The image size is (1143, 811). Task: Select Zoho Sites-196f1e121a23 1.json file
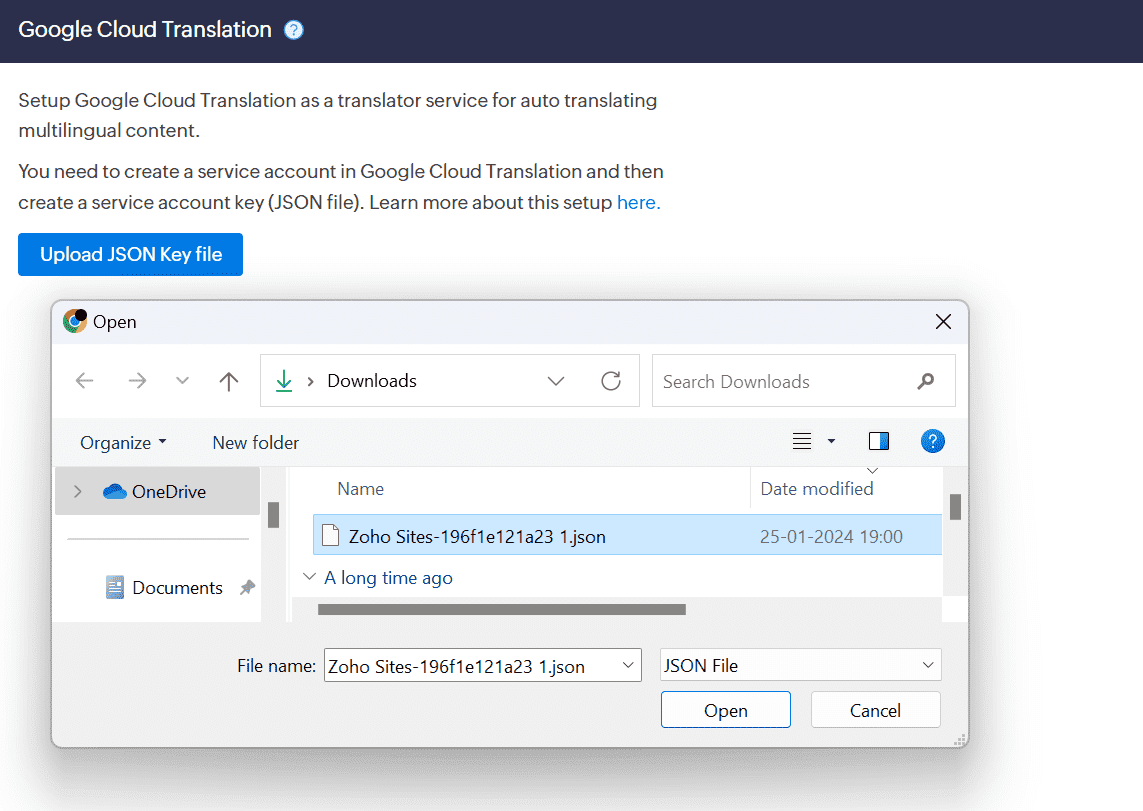point(627,536)
